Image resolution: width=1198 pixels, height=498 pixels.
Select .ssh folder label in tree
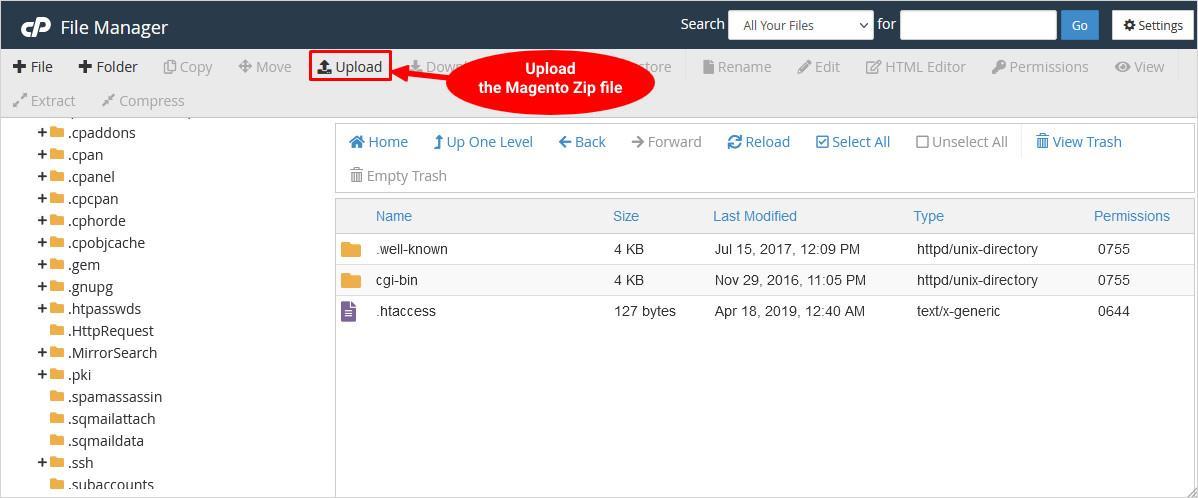point(80,463)
